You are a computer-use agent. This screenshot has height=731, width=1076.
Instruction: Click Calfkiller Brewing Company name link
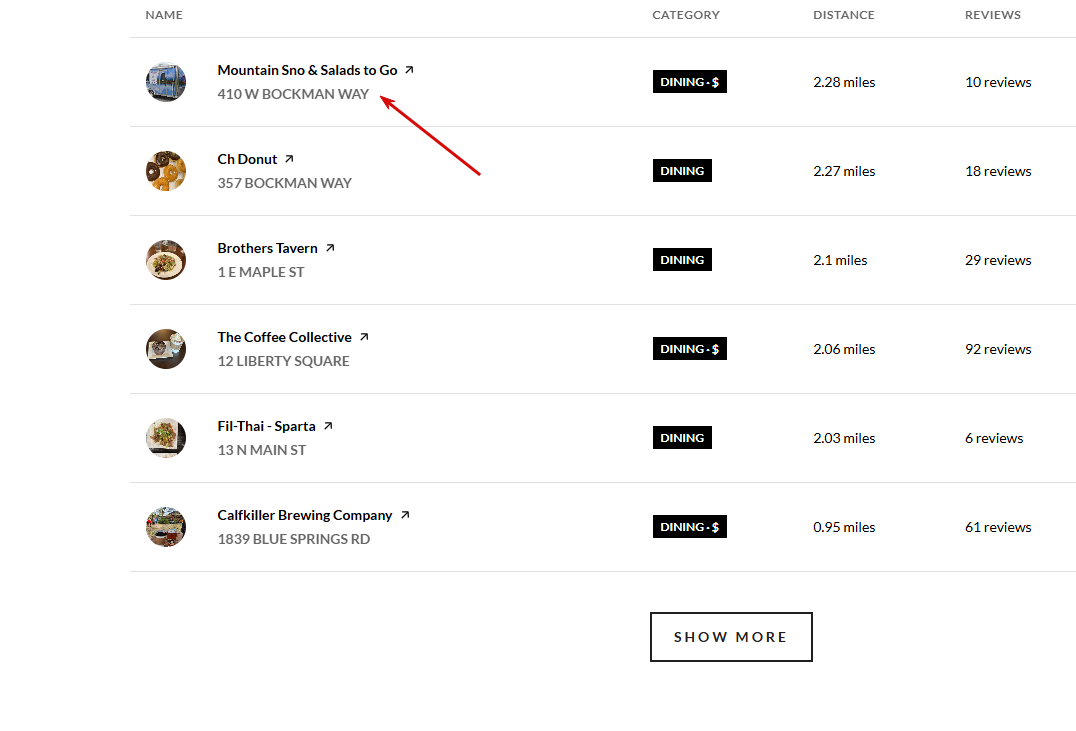(x=305, y=515)
